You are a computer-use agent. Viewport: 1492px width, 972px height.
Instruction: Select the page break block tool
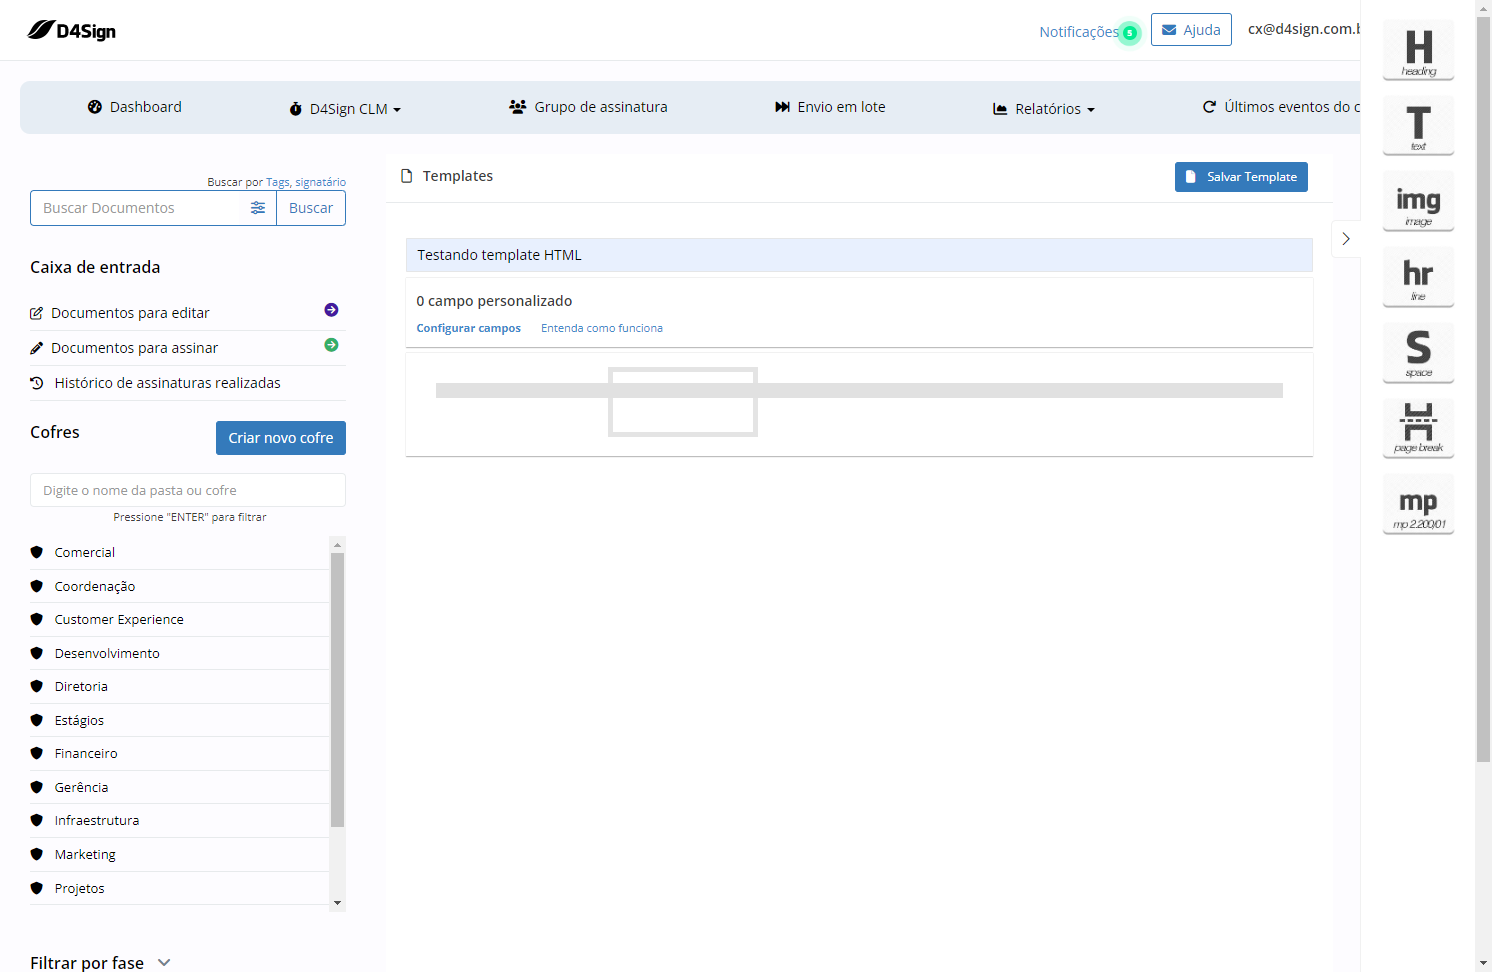pyautogui.click(x=1418, y=428)
